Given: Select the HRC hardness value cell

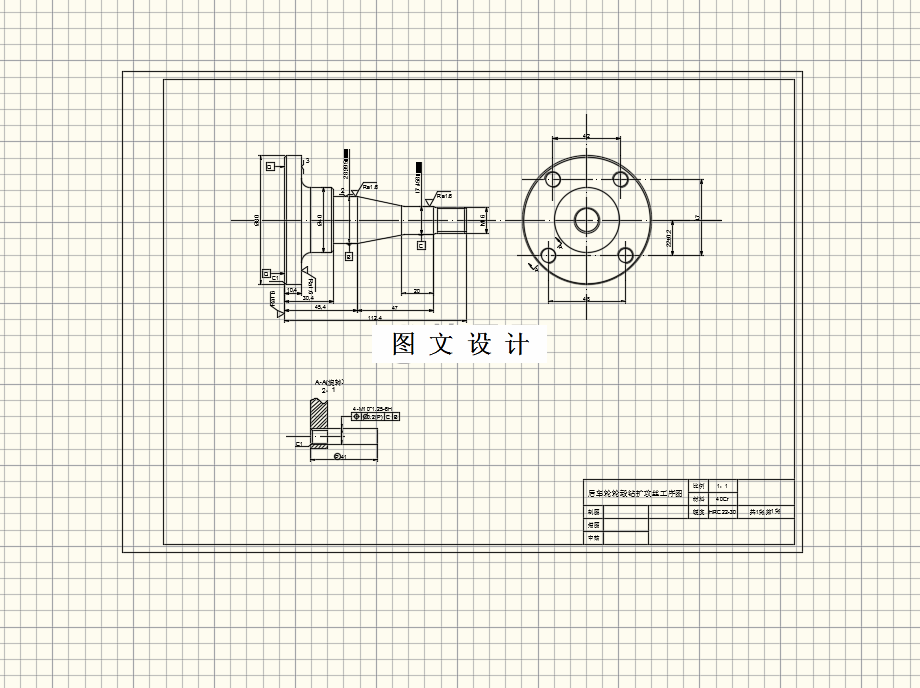Looking at the screenshot, I should tap(722, 512).
